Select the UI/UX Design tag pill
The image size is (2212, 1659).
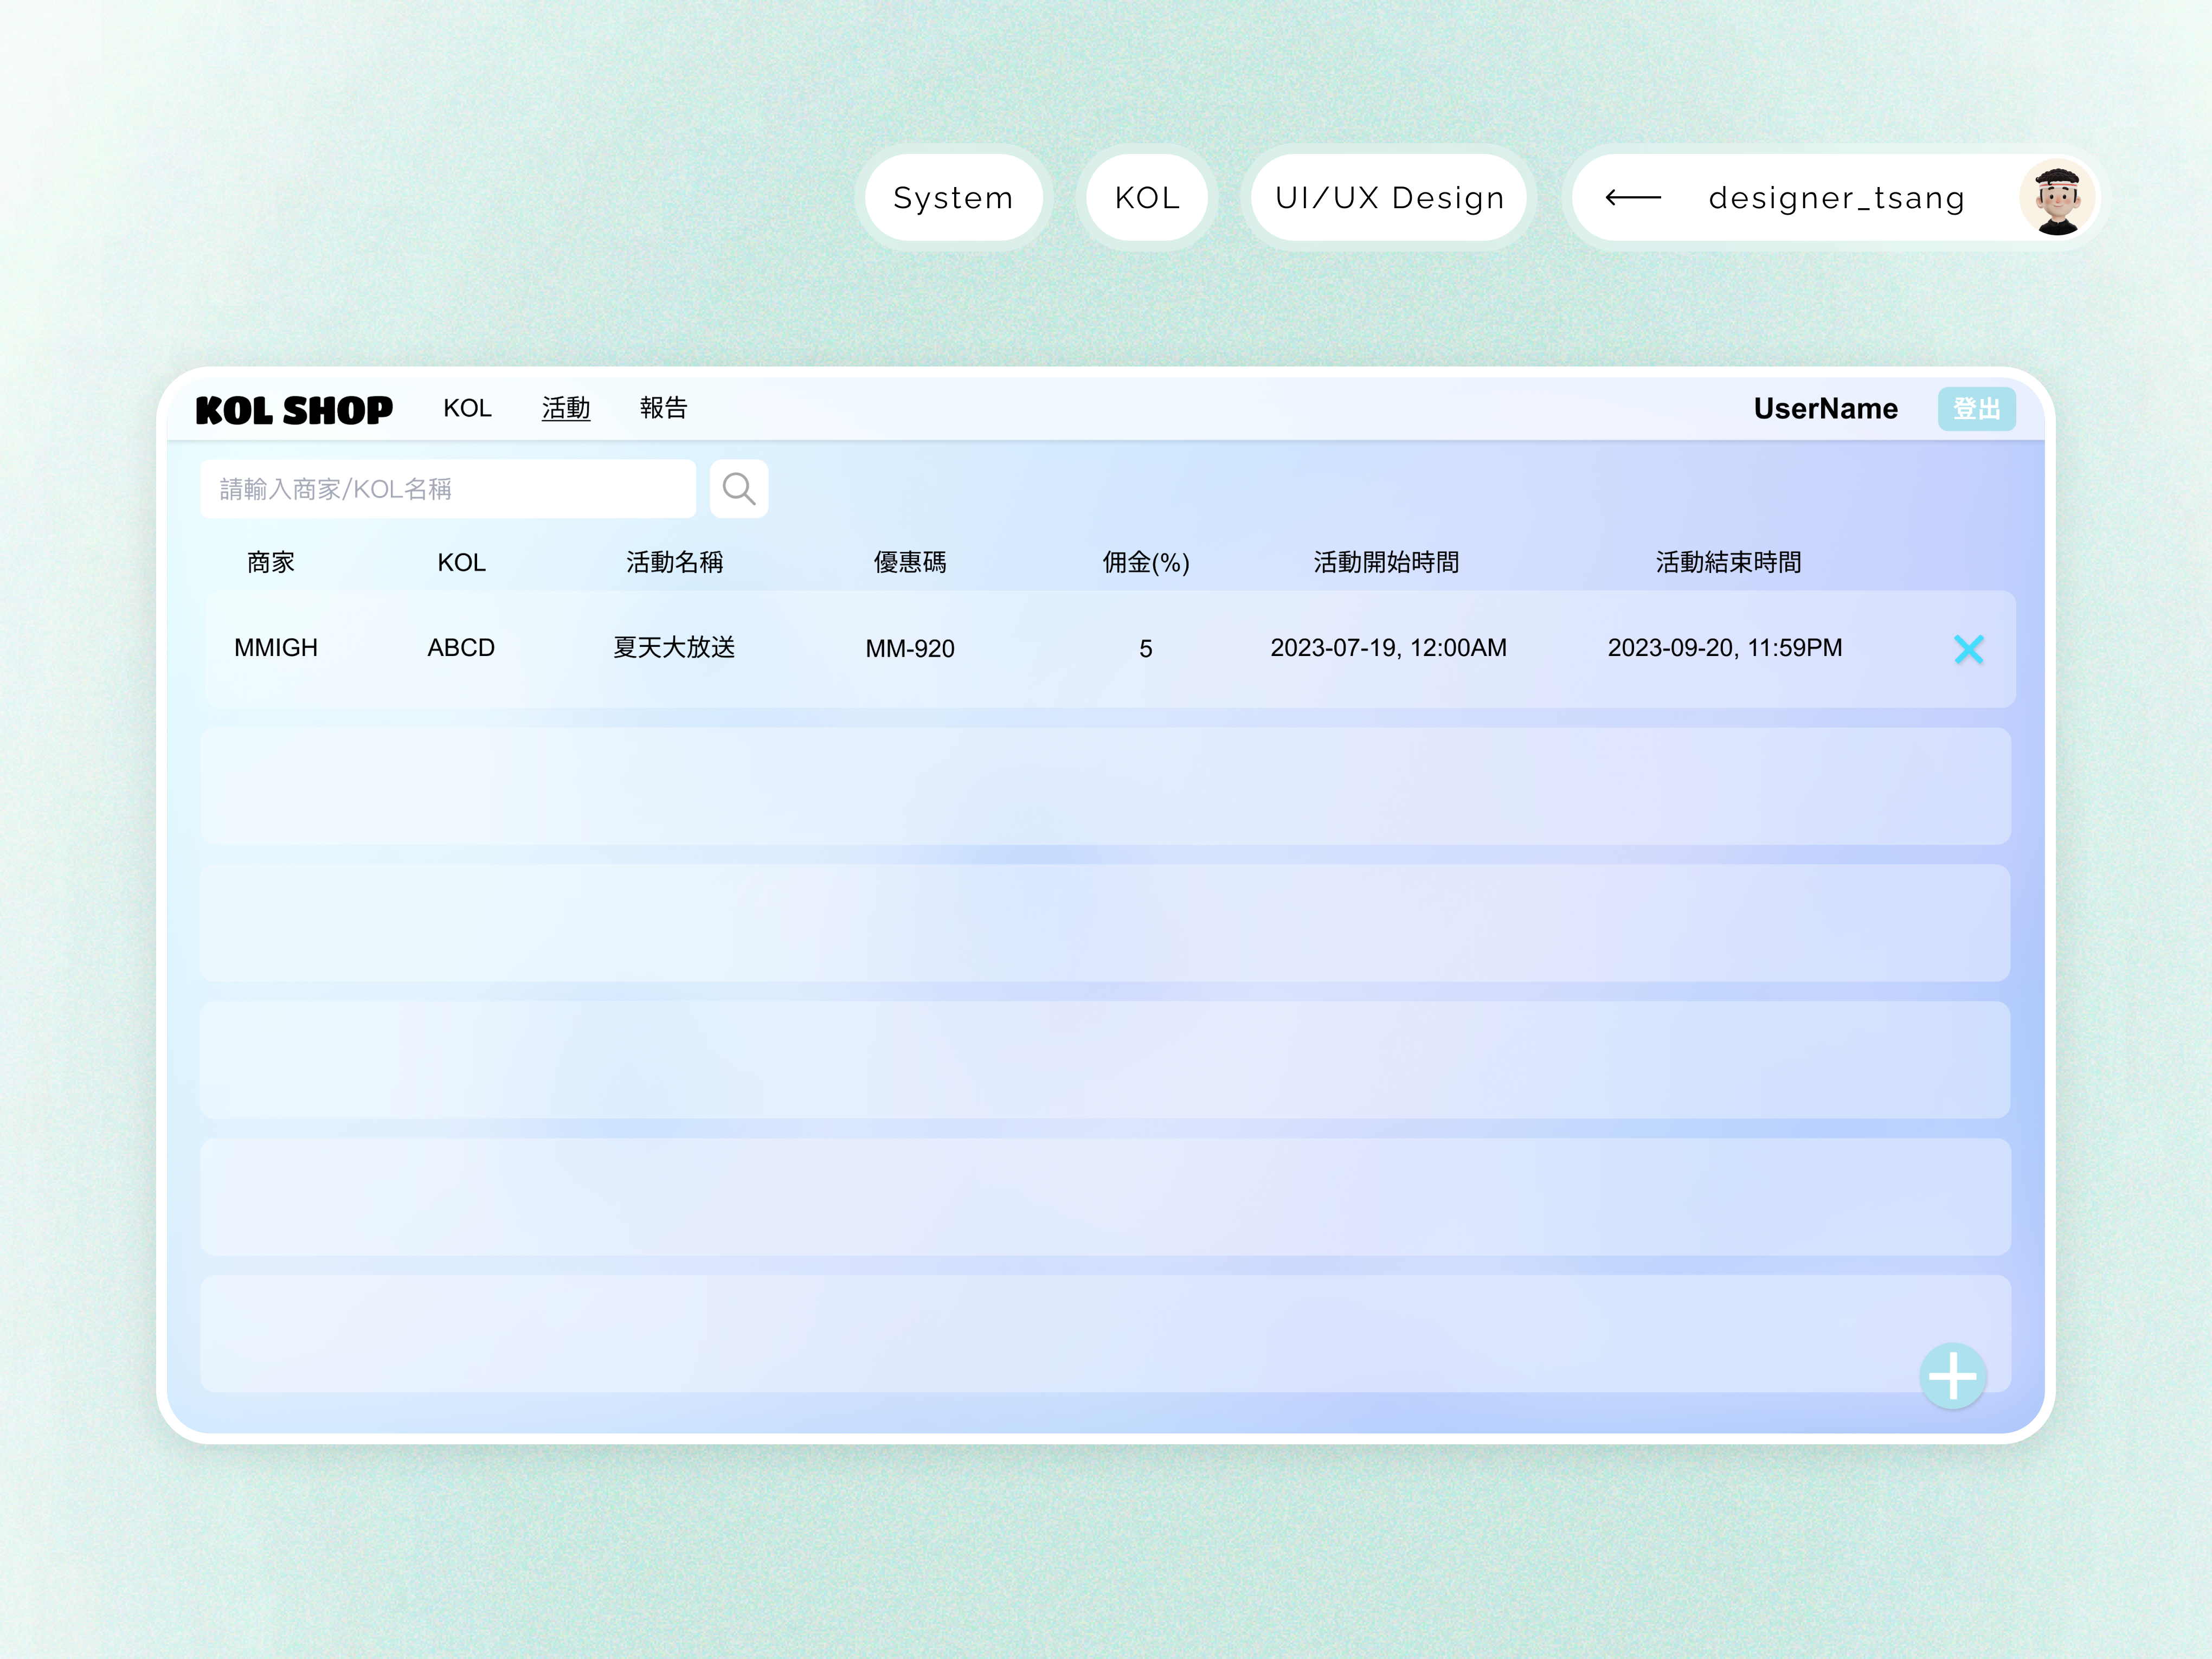[x=1389, y=198]
